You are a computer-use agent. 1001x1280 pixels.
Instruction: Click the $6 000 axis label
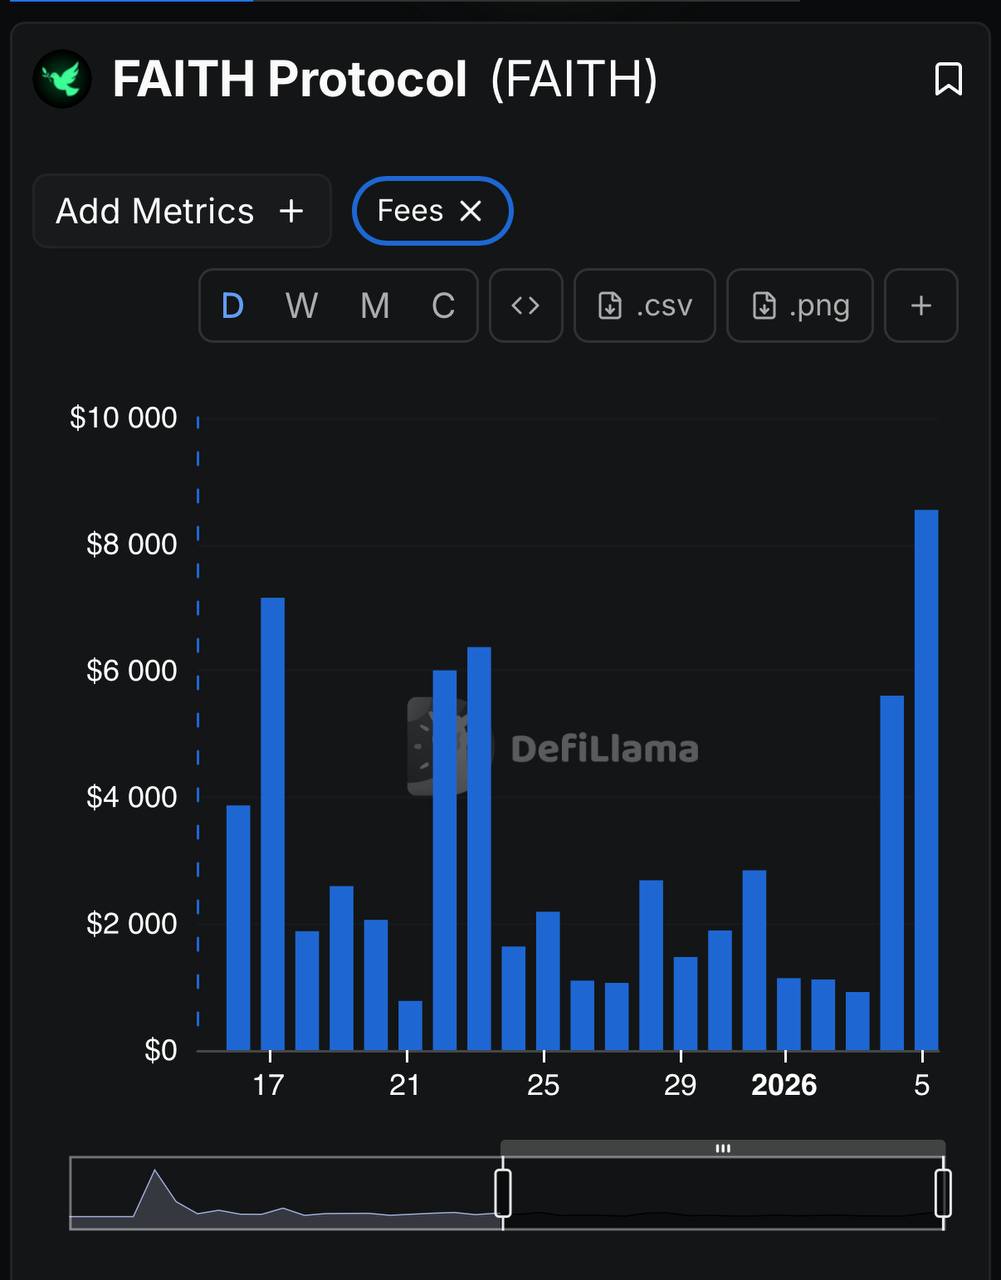coord(131,671)
